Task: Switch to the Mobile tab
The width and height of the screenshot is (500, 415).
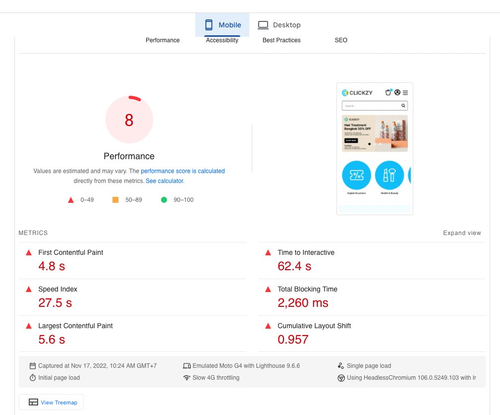Action: 222,25
